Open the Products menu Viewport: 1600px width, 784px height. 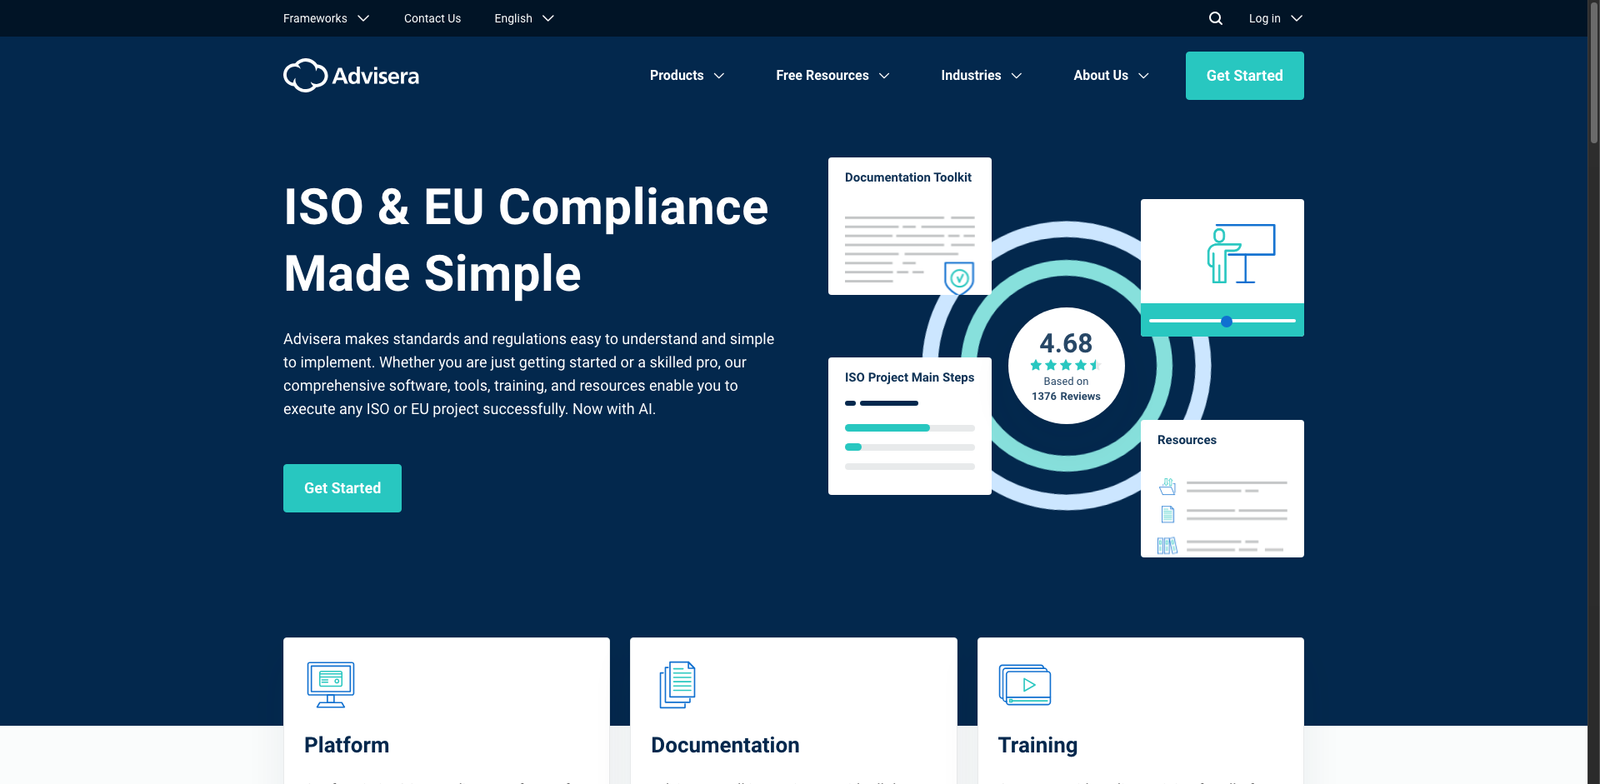pyautogui.click(x=687, y=75)
